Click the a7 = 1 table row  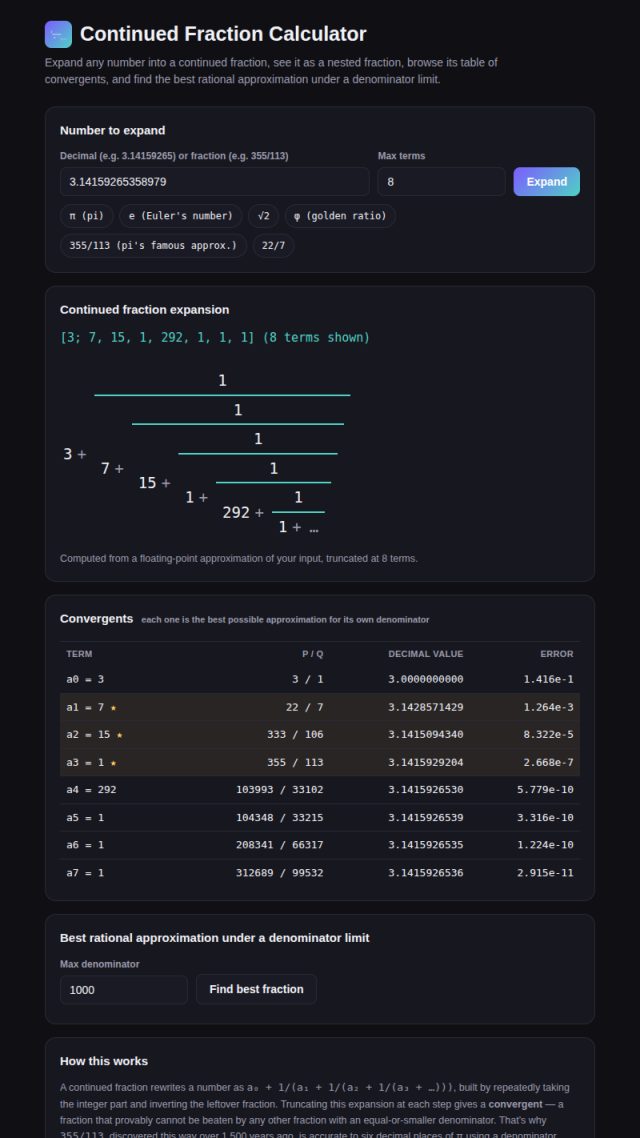[x=320, y=873]
